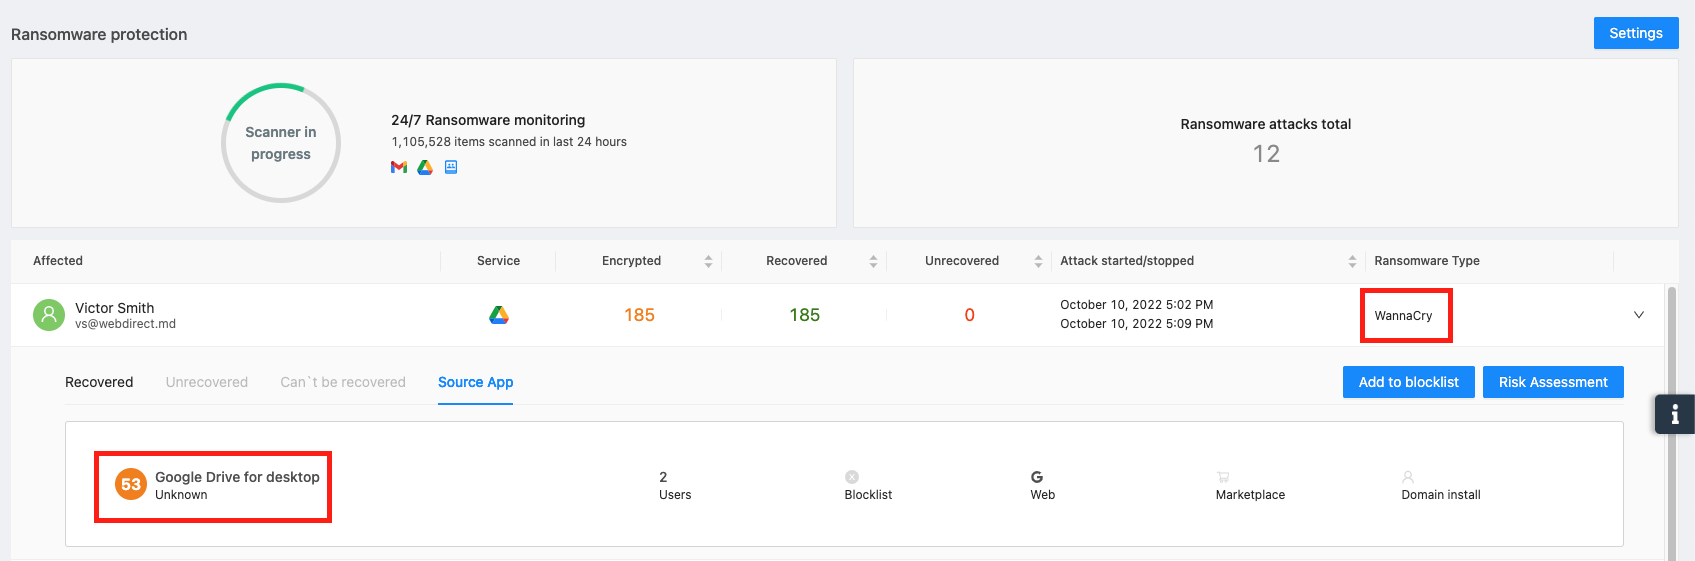This screenshot has height=561, width=1695.
Task: Open the info panel side button
Action: tap(1675, 414)
